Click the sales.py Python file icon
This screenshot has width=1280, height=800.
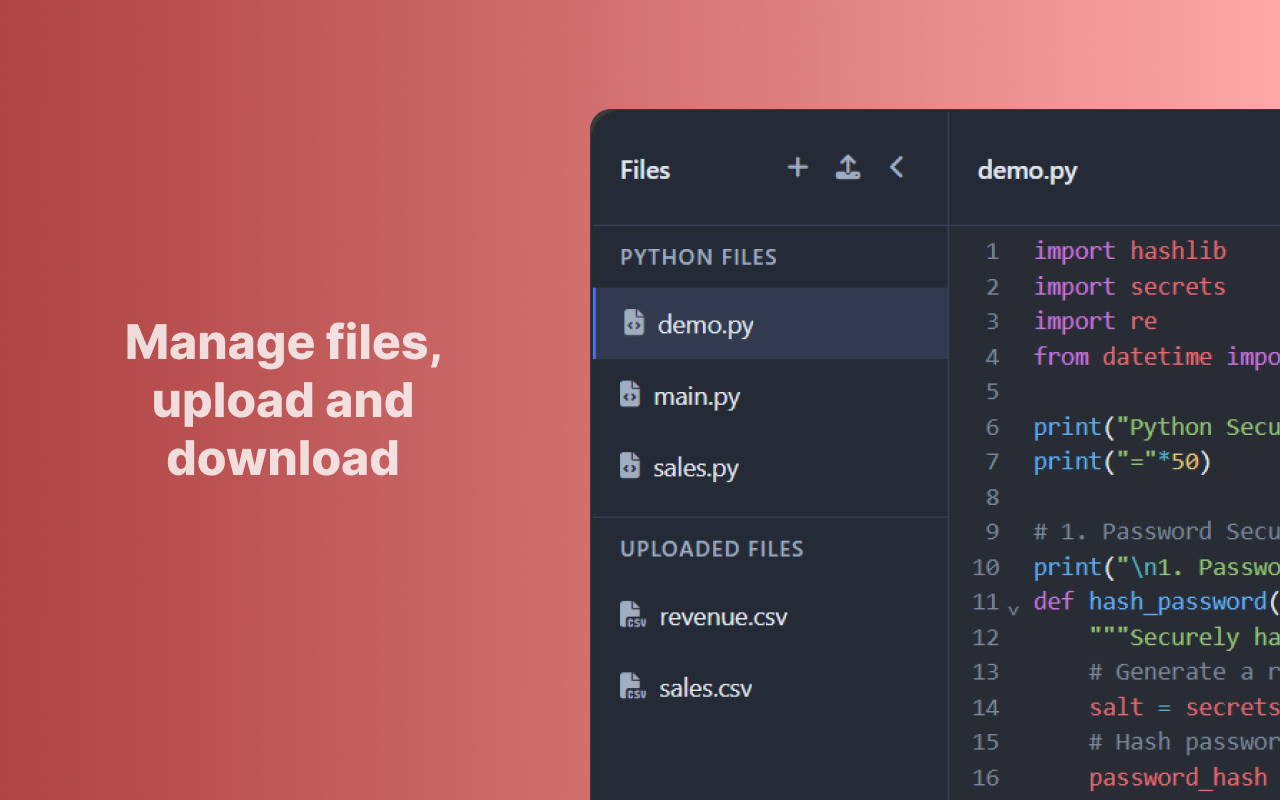click(x=628, y=467)
